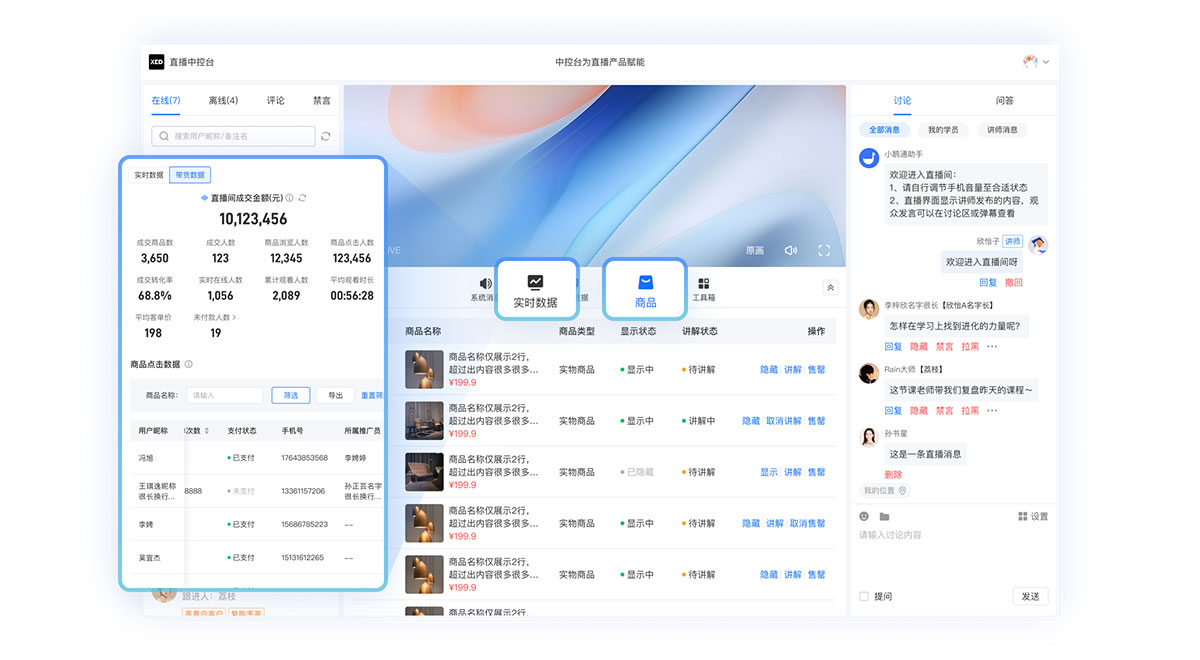Click the folder attachment icon in chat

click(x=884, y=516)
